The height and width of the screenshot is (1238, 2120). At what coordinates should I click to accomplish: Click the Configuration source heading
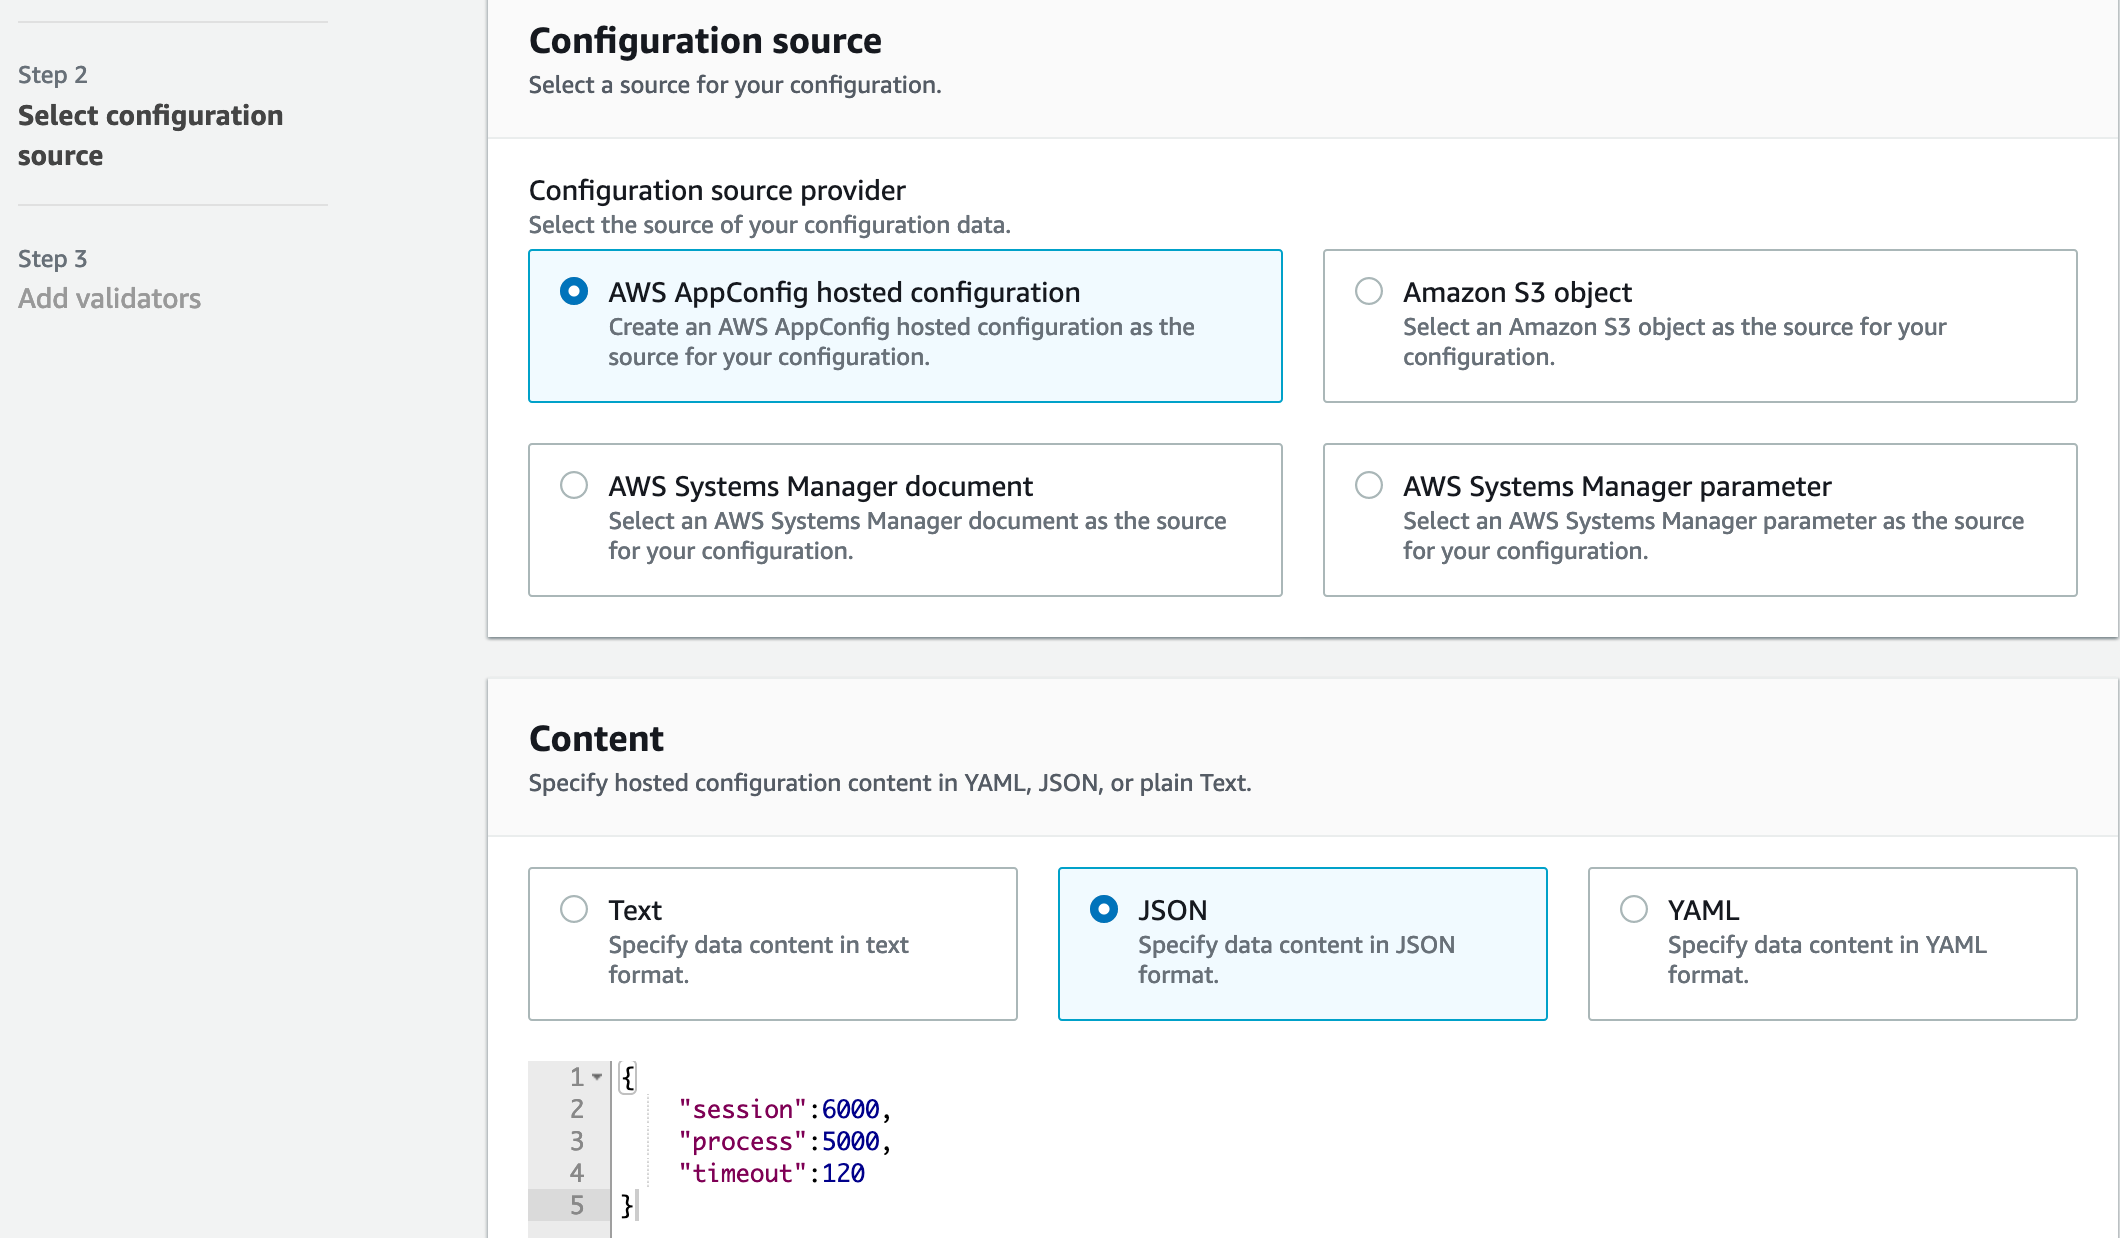(x=705, y=41)
